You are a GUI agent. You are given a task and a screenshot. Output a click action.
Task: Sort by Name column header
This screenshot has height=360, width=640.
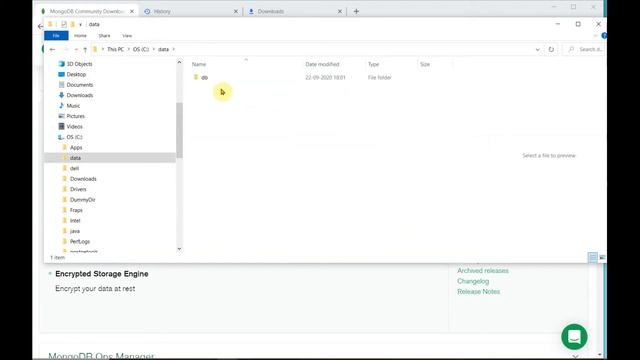[199, 64]
